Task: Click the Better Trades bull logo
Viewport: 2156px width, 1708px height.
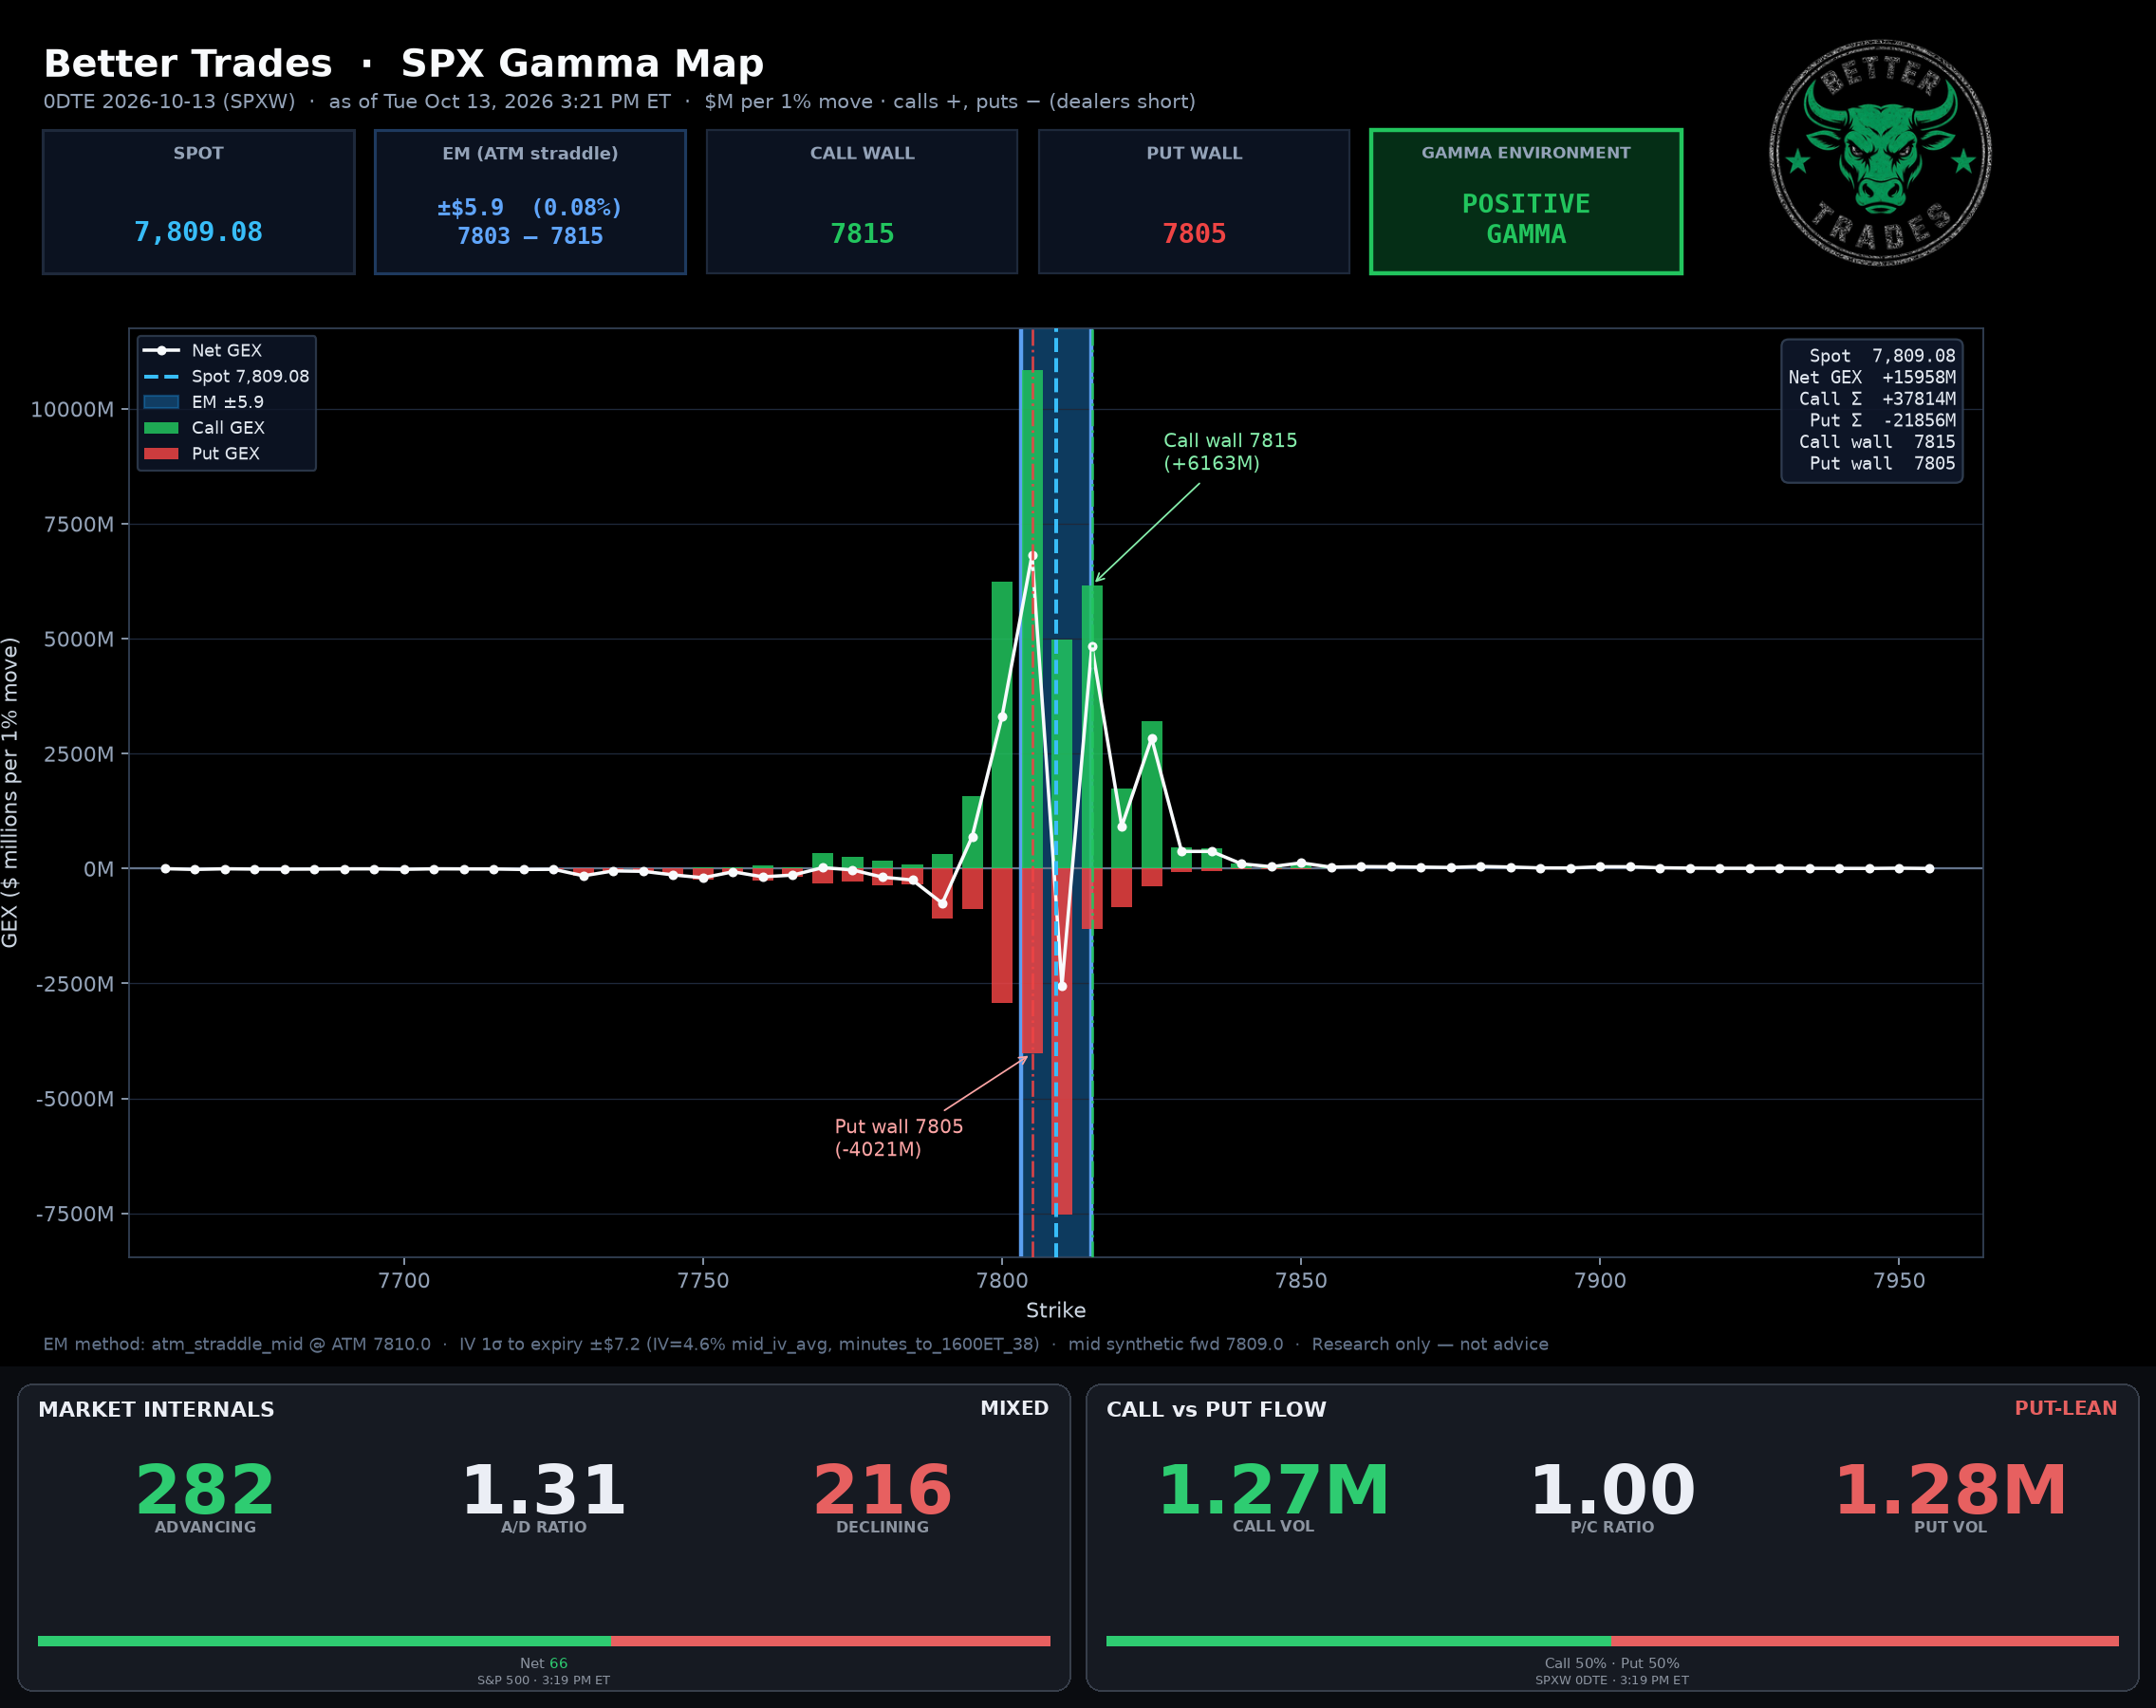Action: click(x=1880, y=153)
